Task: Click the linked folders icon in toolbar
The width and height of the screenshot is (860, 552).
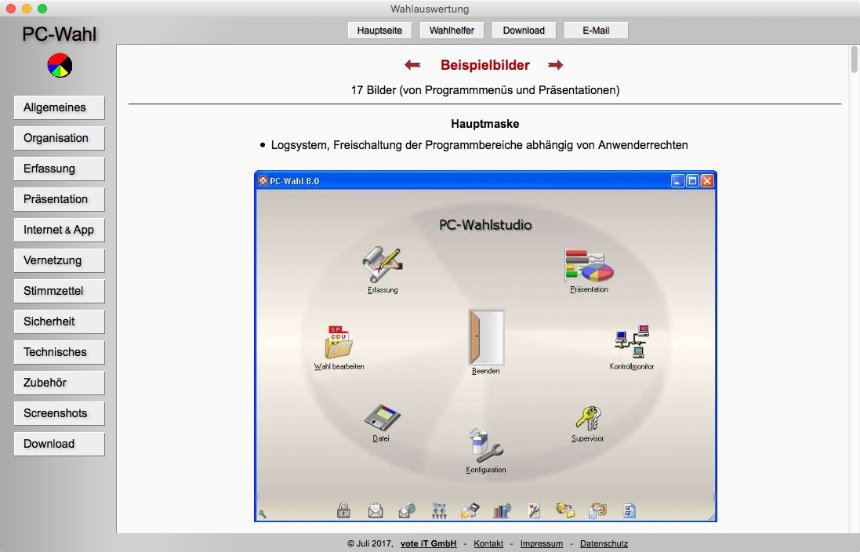Action: (565, 511)
